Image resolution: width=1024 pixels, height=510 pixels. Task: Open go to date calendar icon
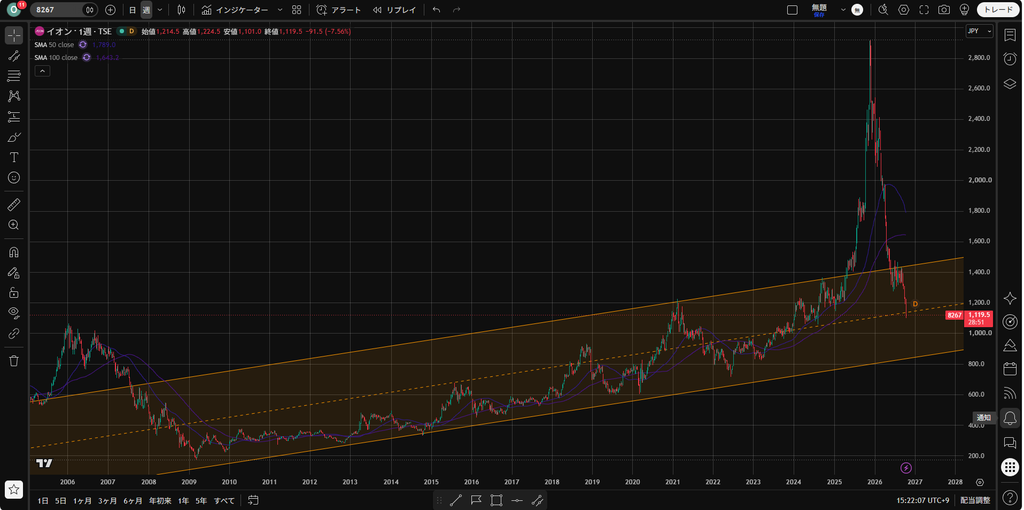point(254,501)
